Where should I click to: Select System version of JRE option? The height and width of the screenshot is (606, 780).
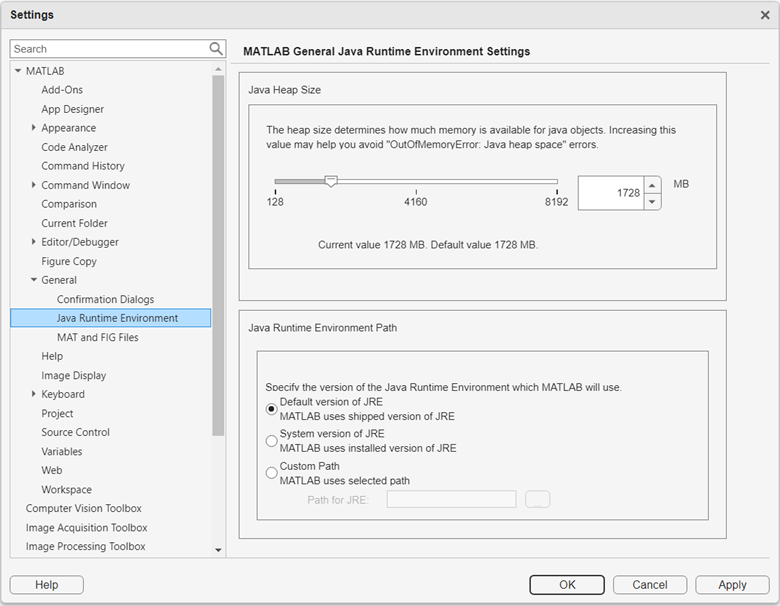tap(272, 441)
